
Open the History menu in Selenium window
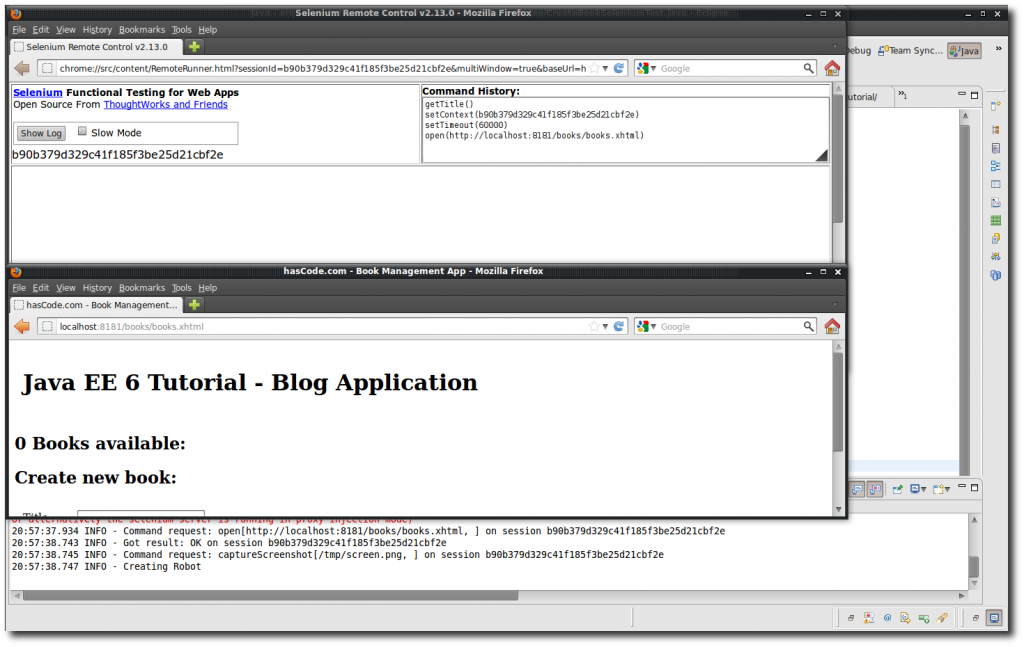pos(97,30)
